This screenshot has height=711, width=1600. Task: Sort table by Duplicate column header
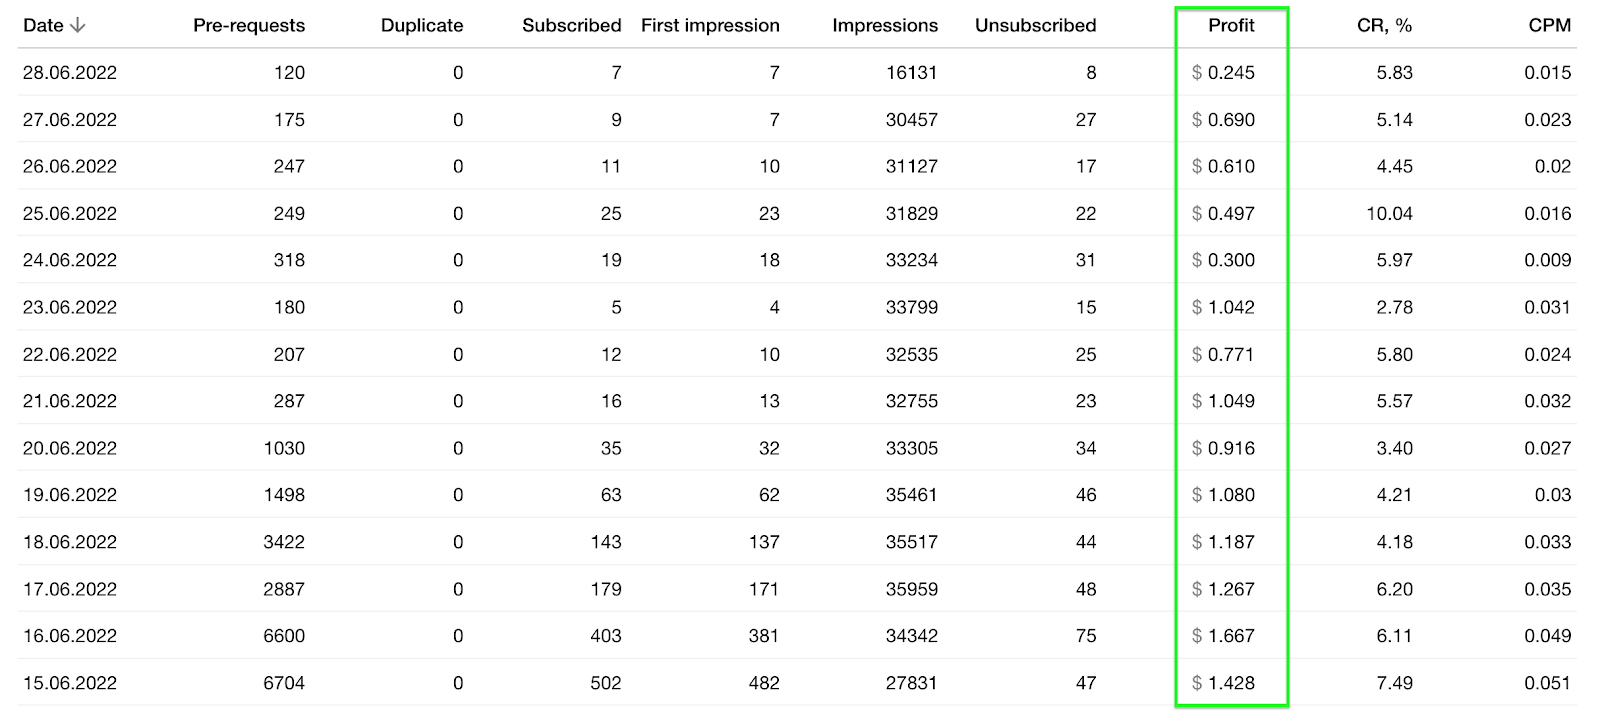tap(421, 25)
